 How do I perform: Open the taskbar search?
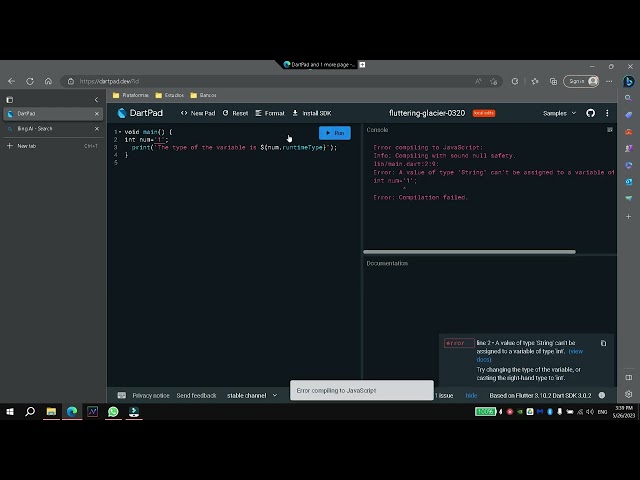point(30,411)
